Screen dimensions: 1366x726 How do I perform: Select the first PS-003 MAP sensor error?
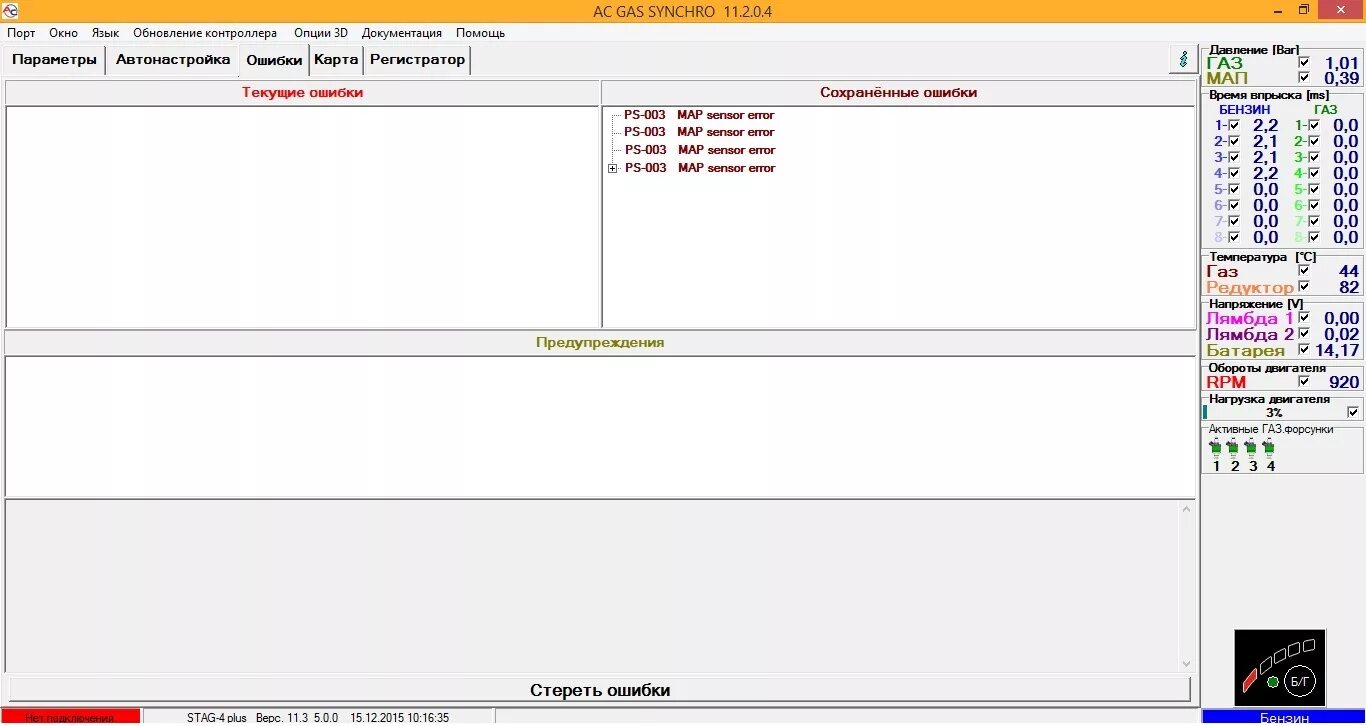pyautogui.click(x=699, y=115)
